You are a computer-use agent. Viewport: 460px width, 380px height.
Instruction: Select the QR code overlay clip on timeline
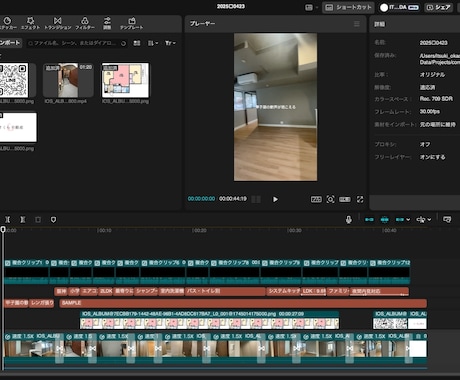(390, 320)
